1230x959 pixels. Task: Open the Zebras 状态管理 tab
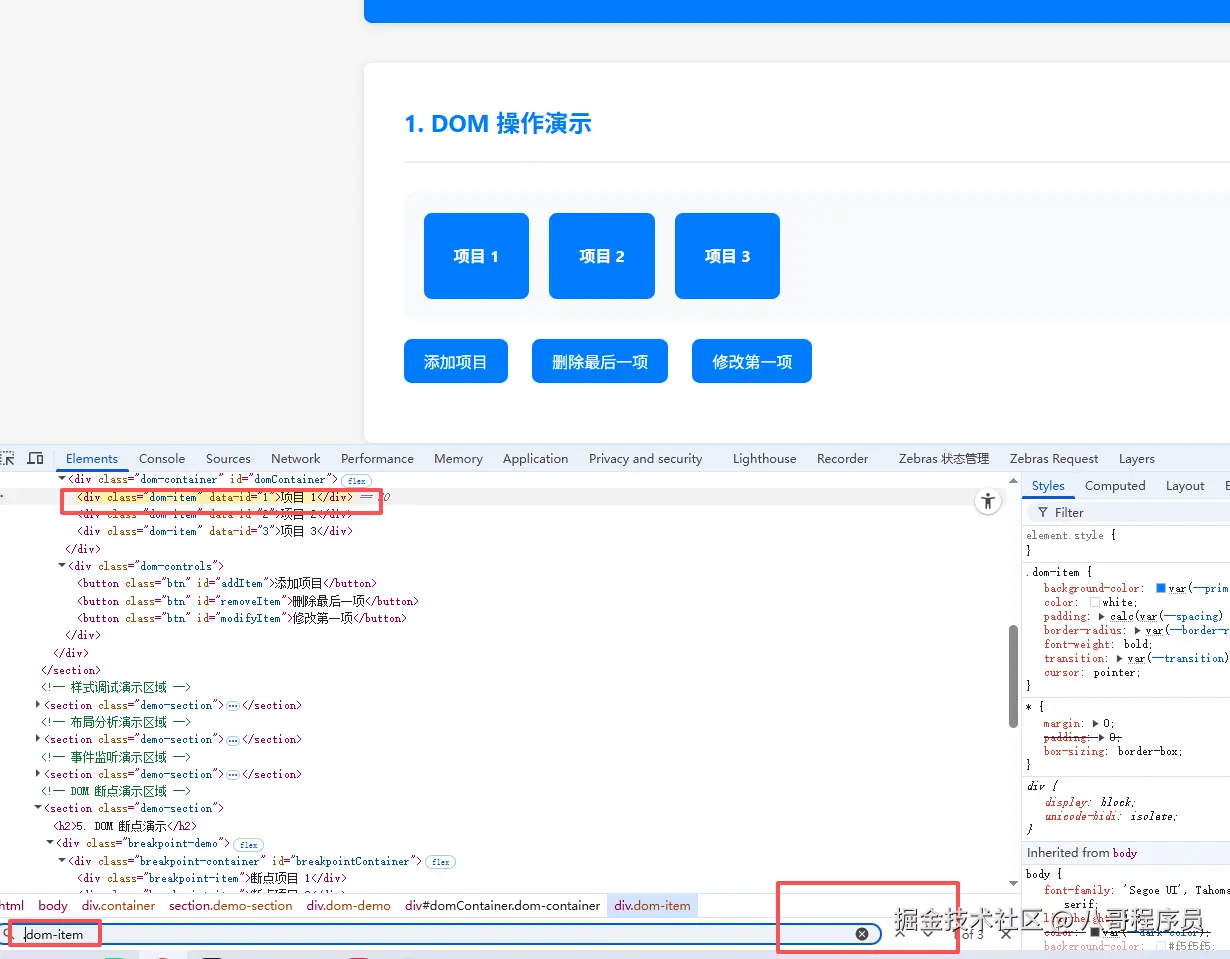tap(943, 458)
